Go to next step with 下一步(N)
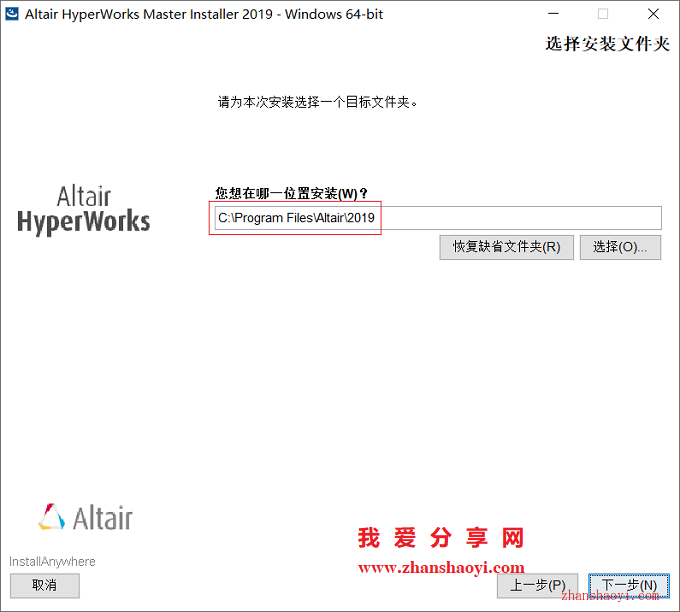Image resolution: width=680 pixels, height=612 pixels. coord(629,586)
